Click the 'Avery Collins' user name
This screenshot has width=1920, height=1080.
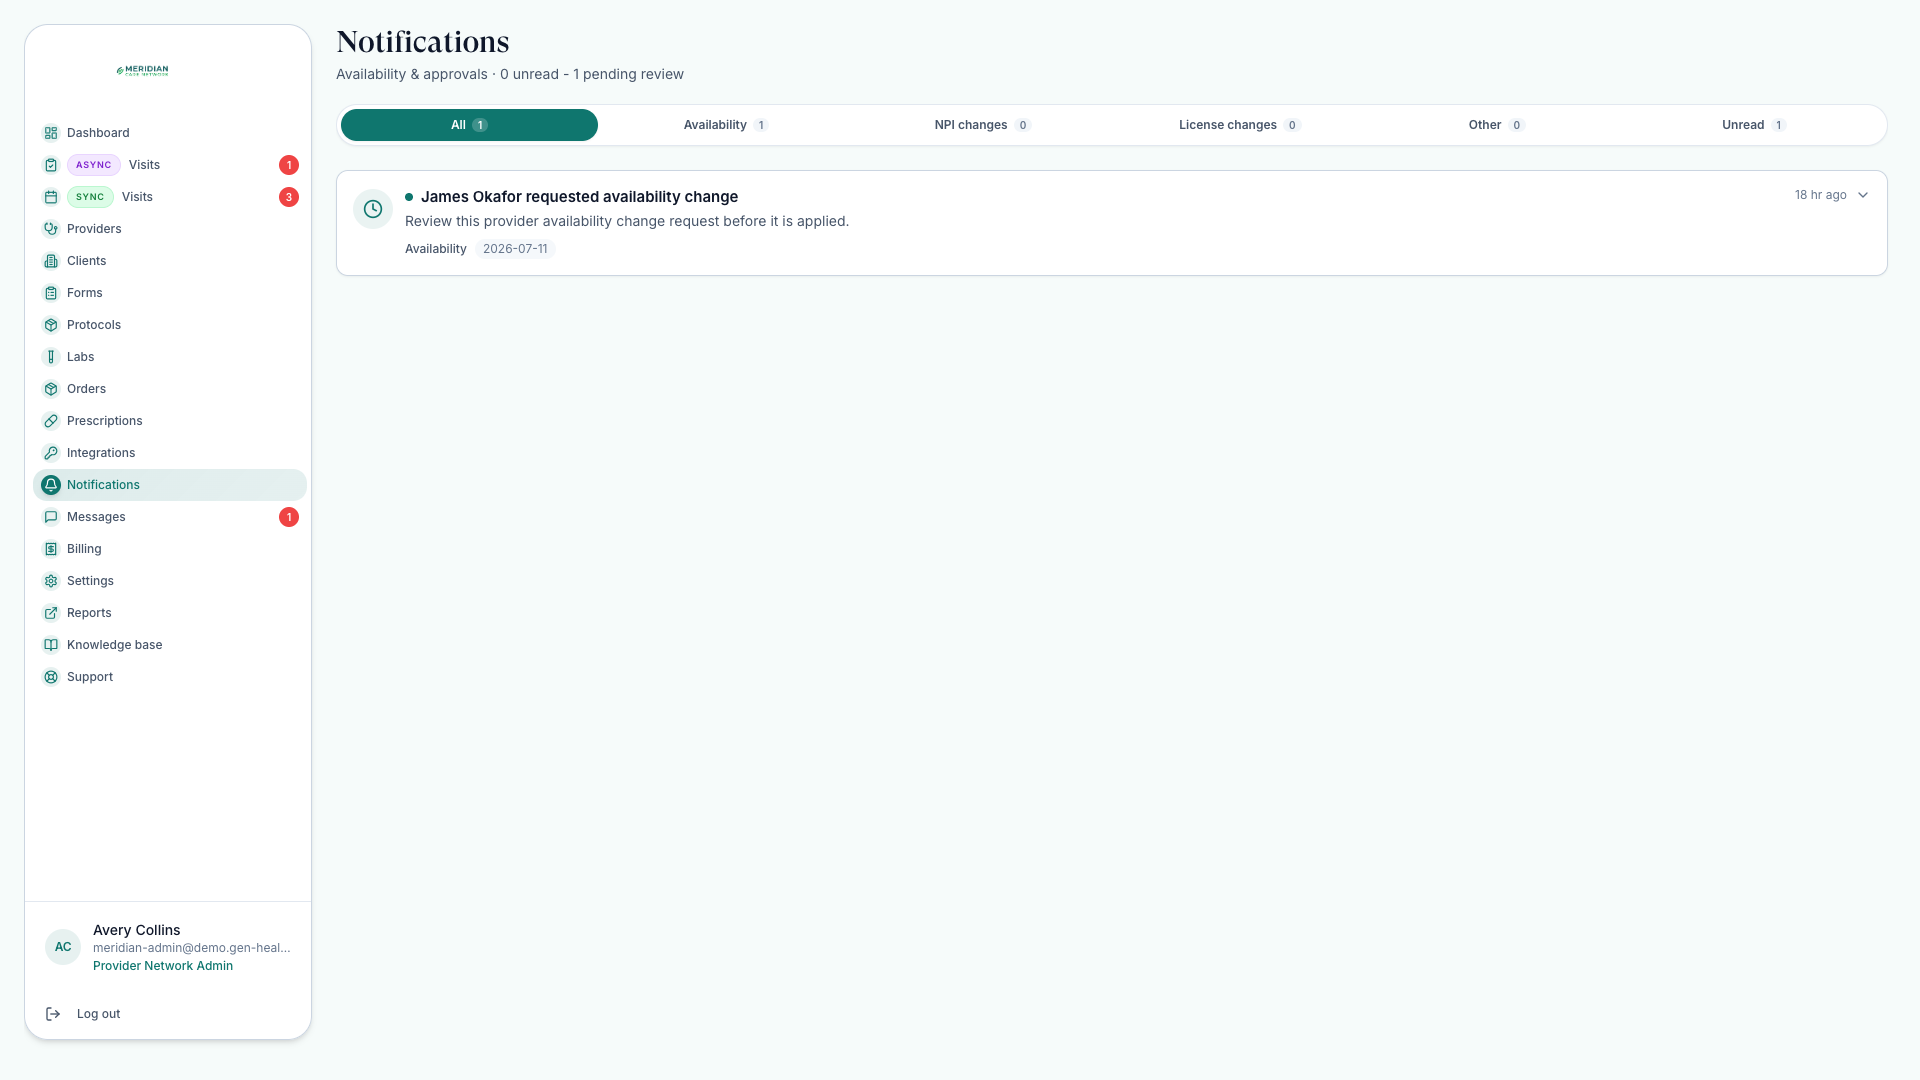point(136,930)
